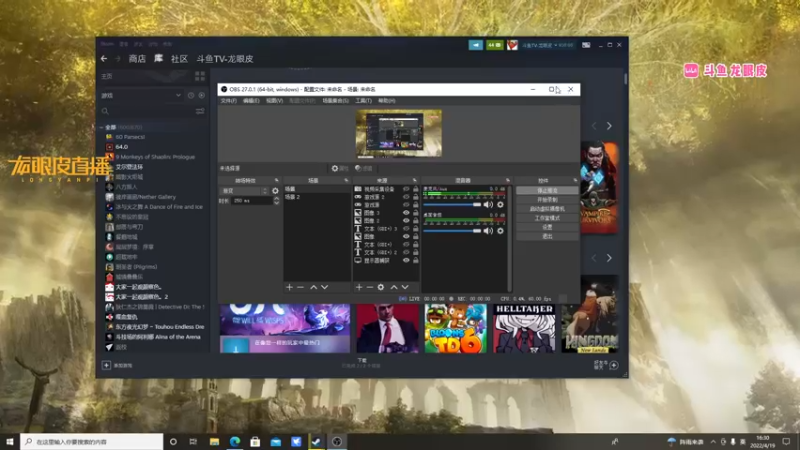Adjust the desktop audio volume slider

click(x=452, y=231)
